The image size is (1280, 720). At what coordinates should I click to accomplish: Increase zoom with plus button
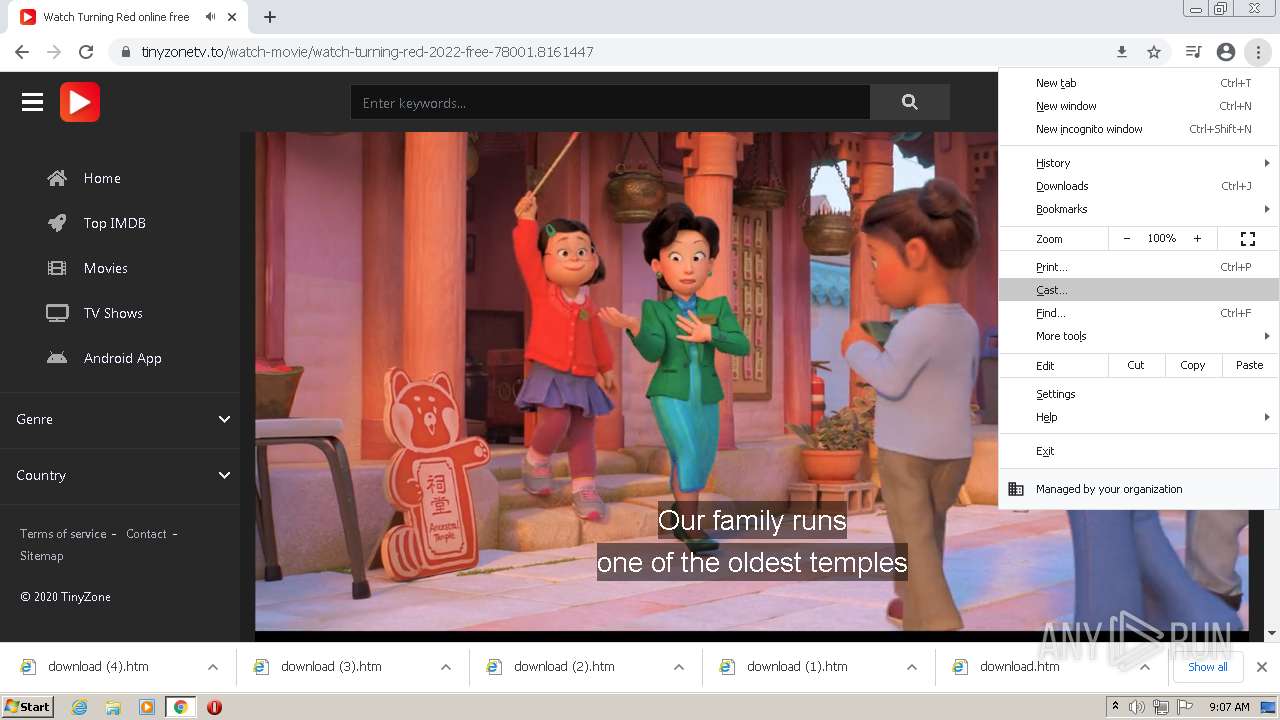(x=1197, y=239)
